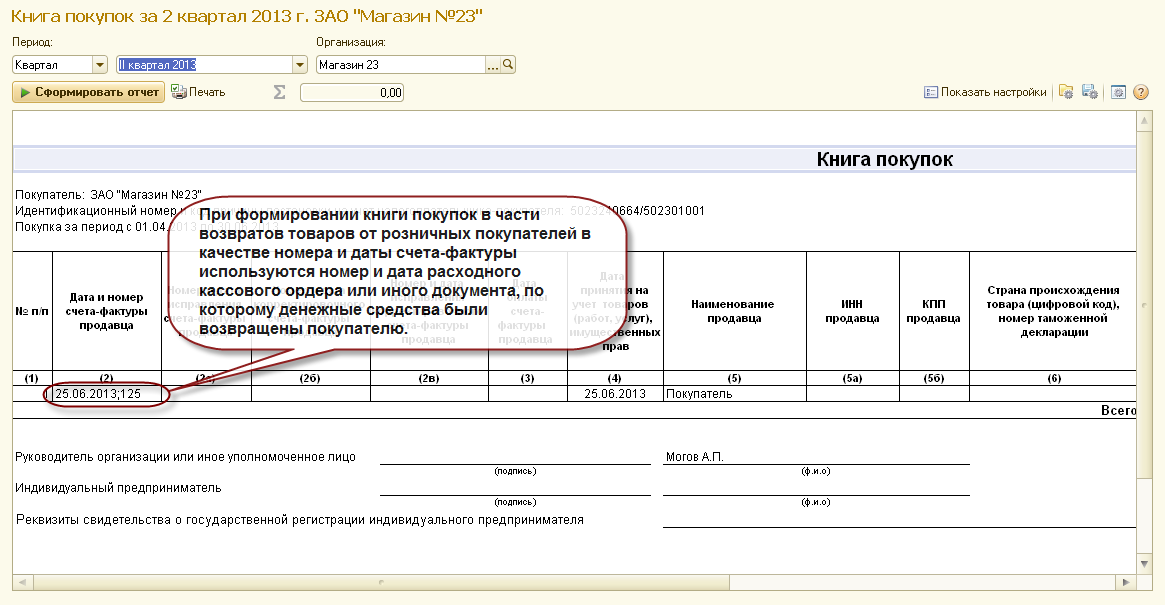The height and width of the screenshot is (605, 1165).
Task: Click the sum value field showing 0,00
Action: 351,93
